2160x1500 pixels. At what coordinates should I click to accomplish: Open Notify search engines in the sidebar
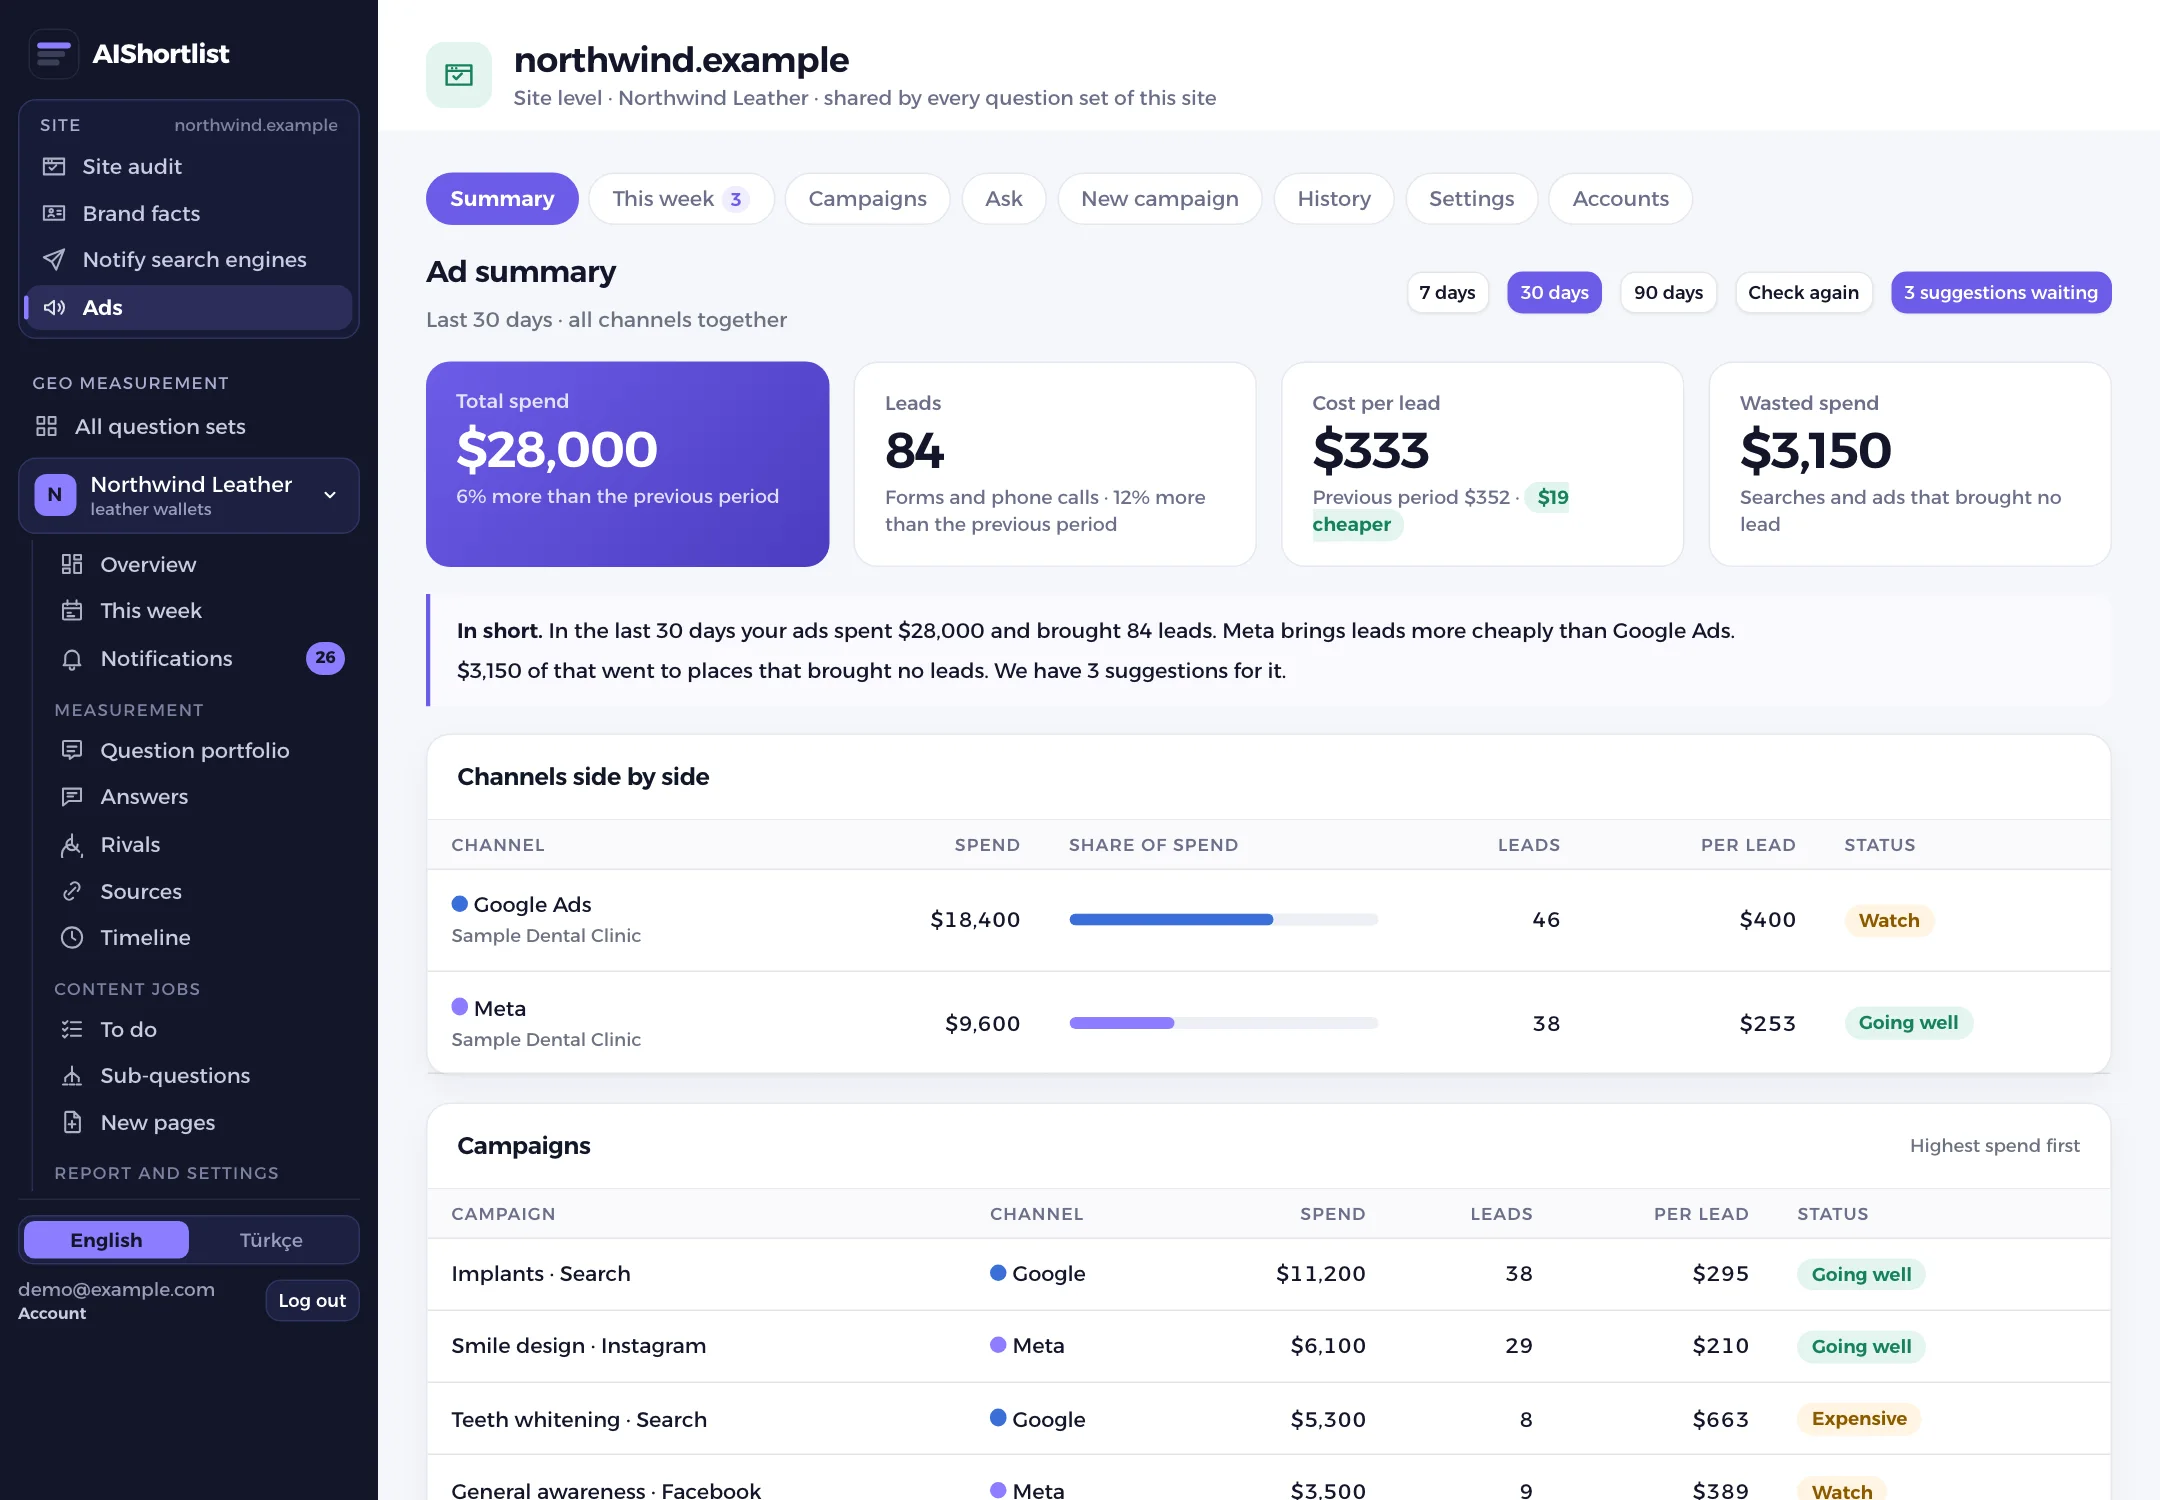coord(190,259)
